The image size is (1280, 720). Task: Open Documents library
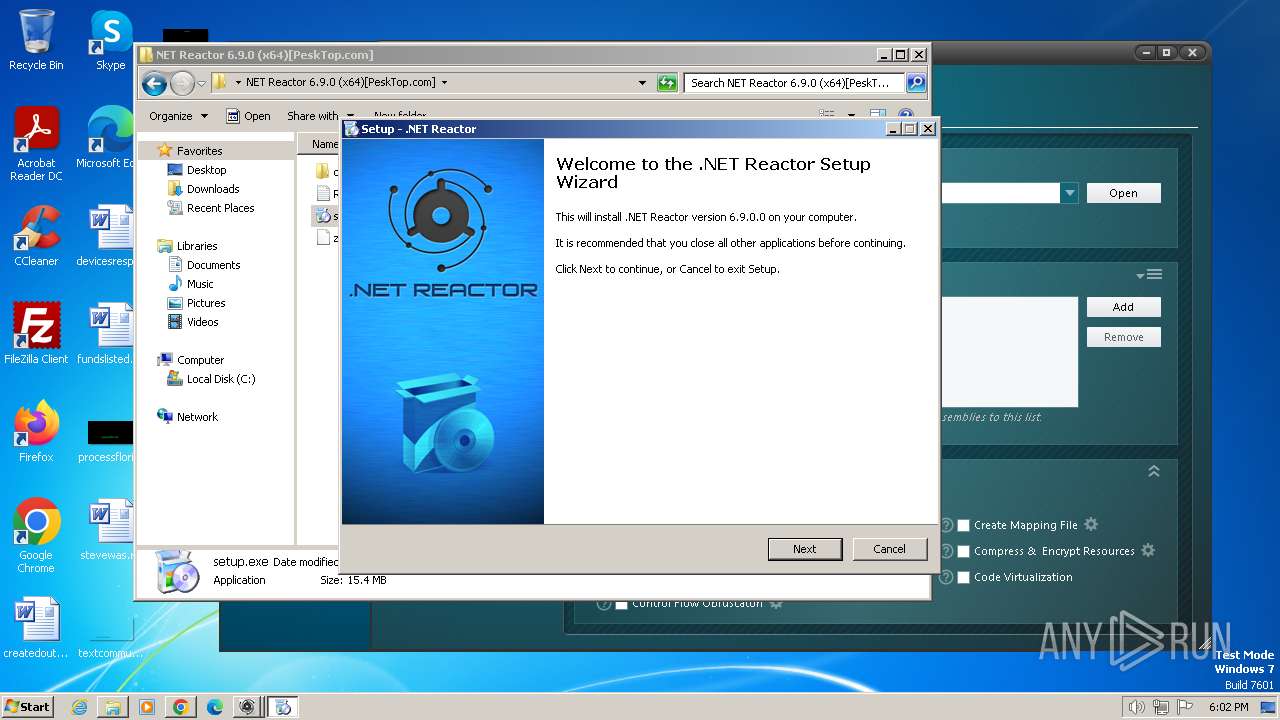tap(213, 265)
